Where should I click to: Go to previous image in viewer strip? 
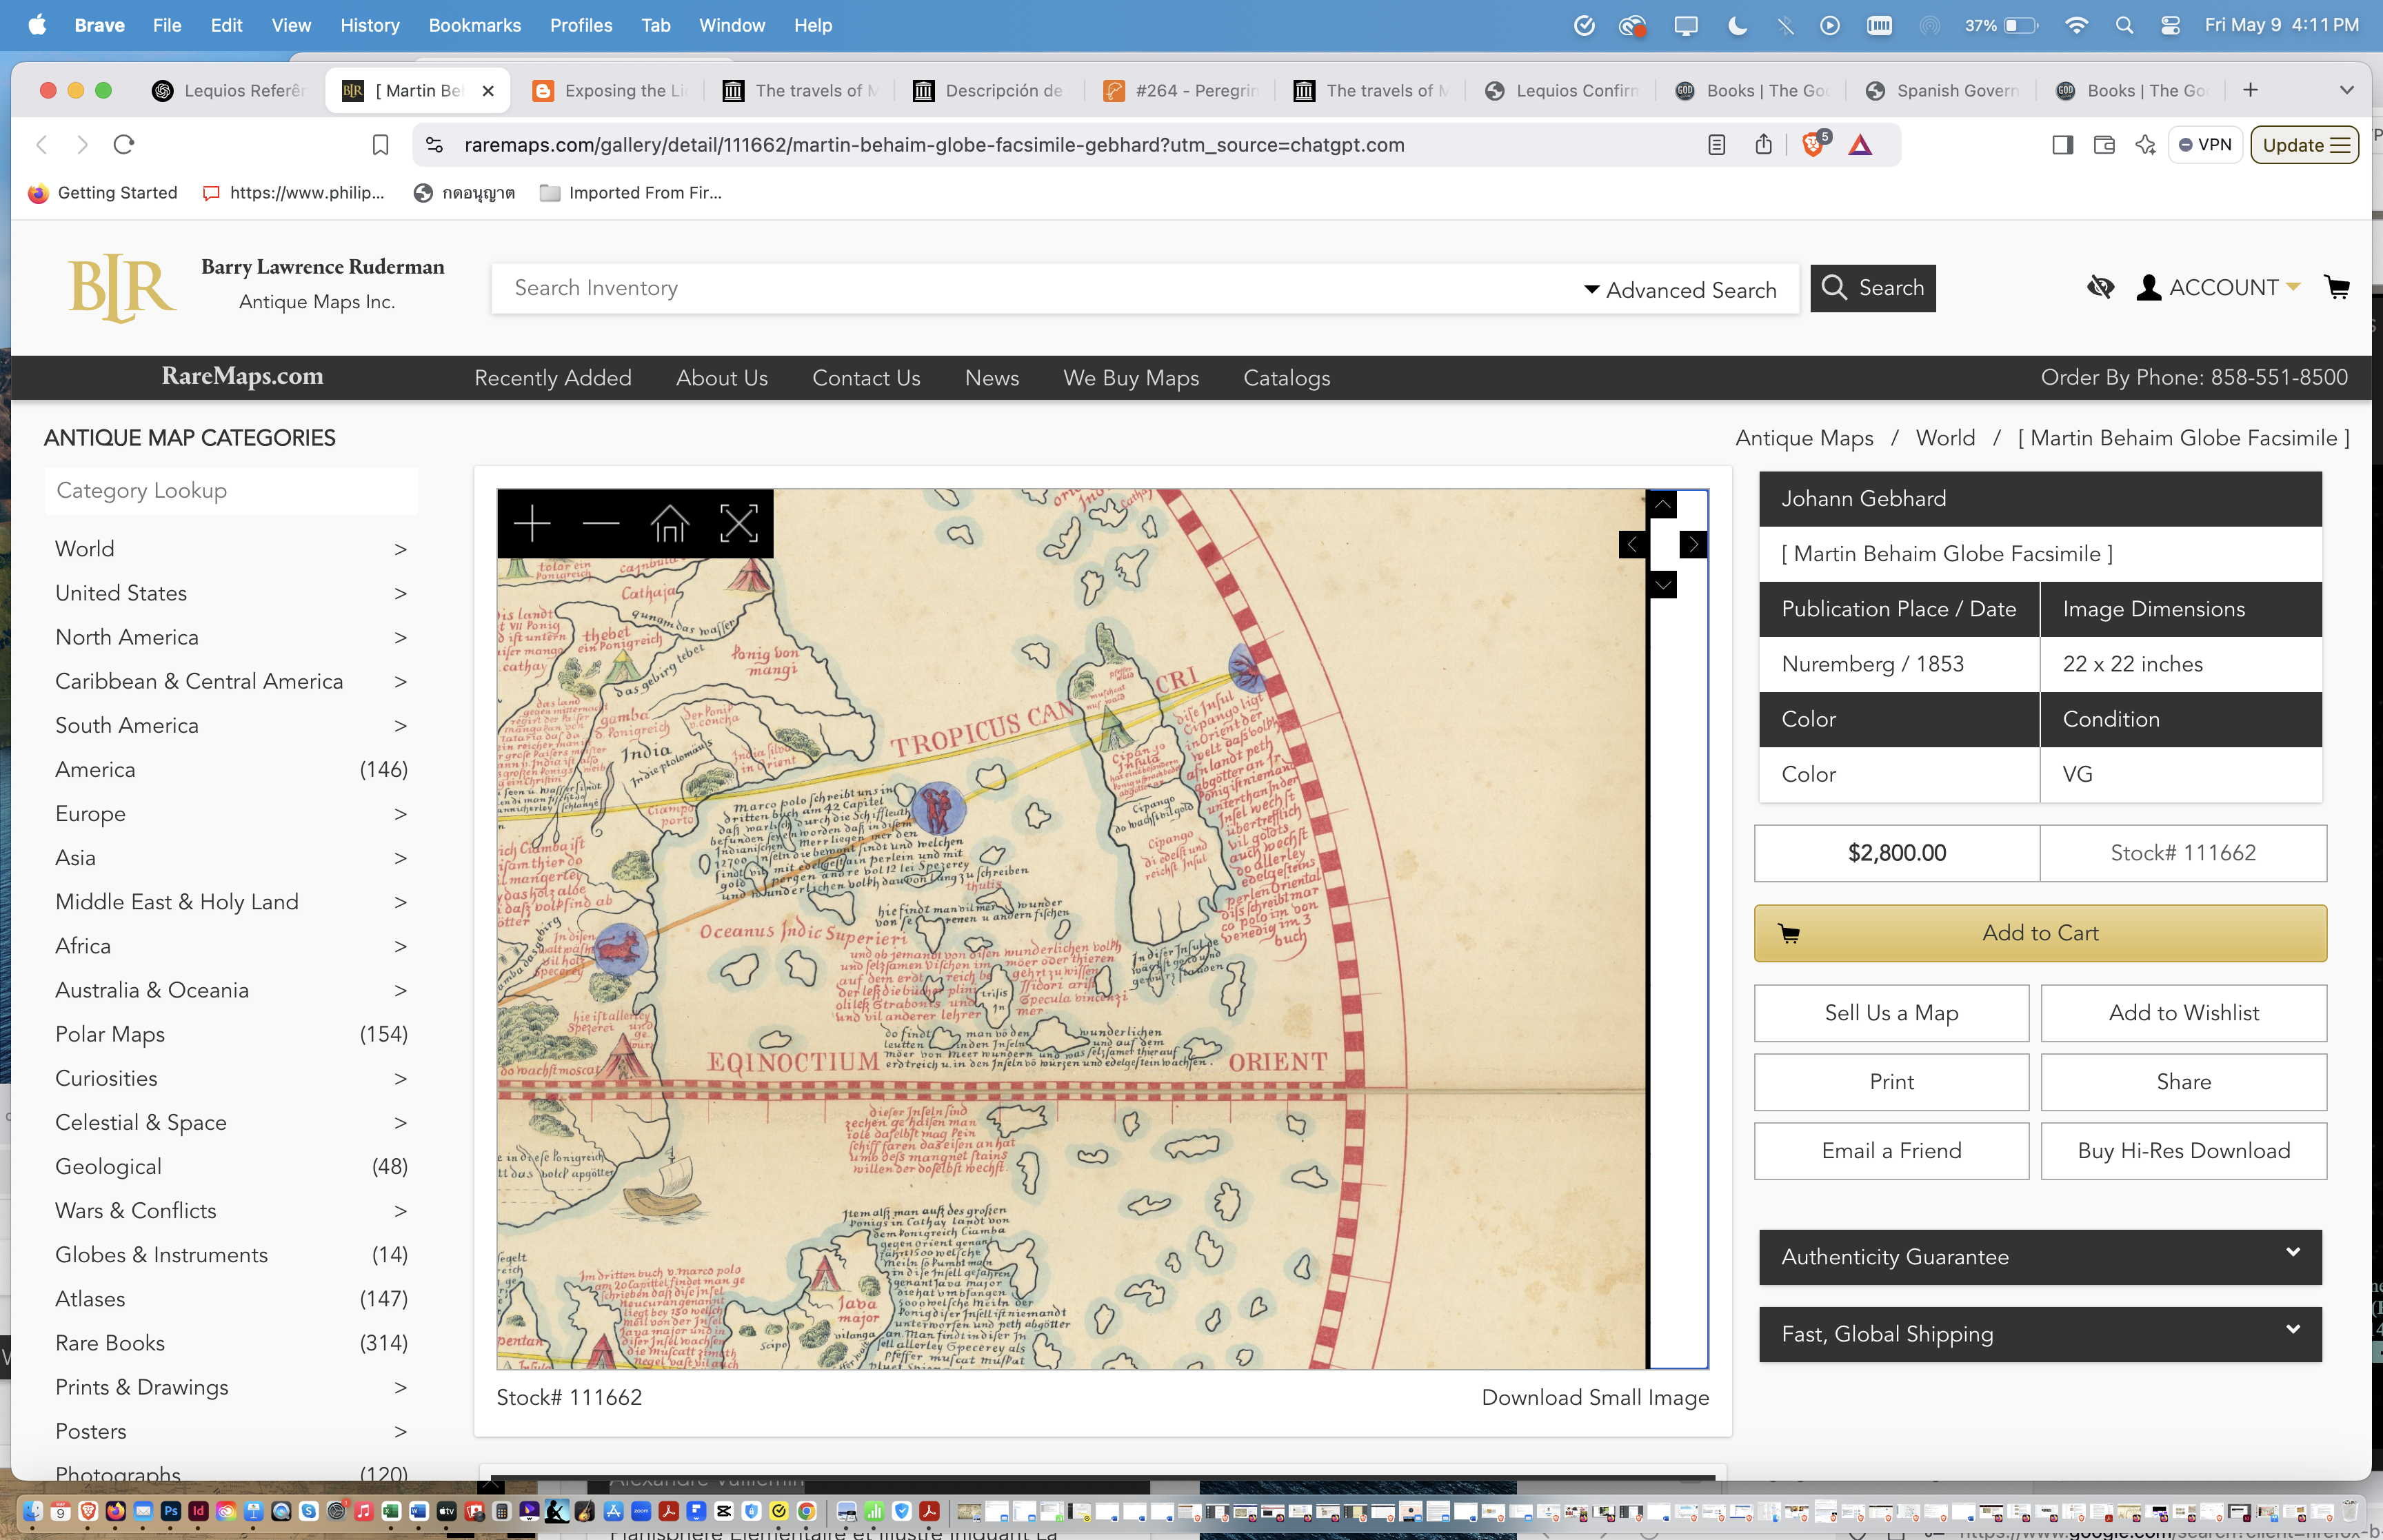pos(1633,544)
